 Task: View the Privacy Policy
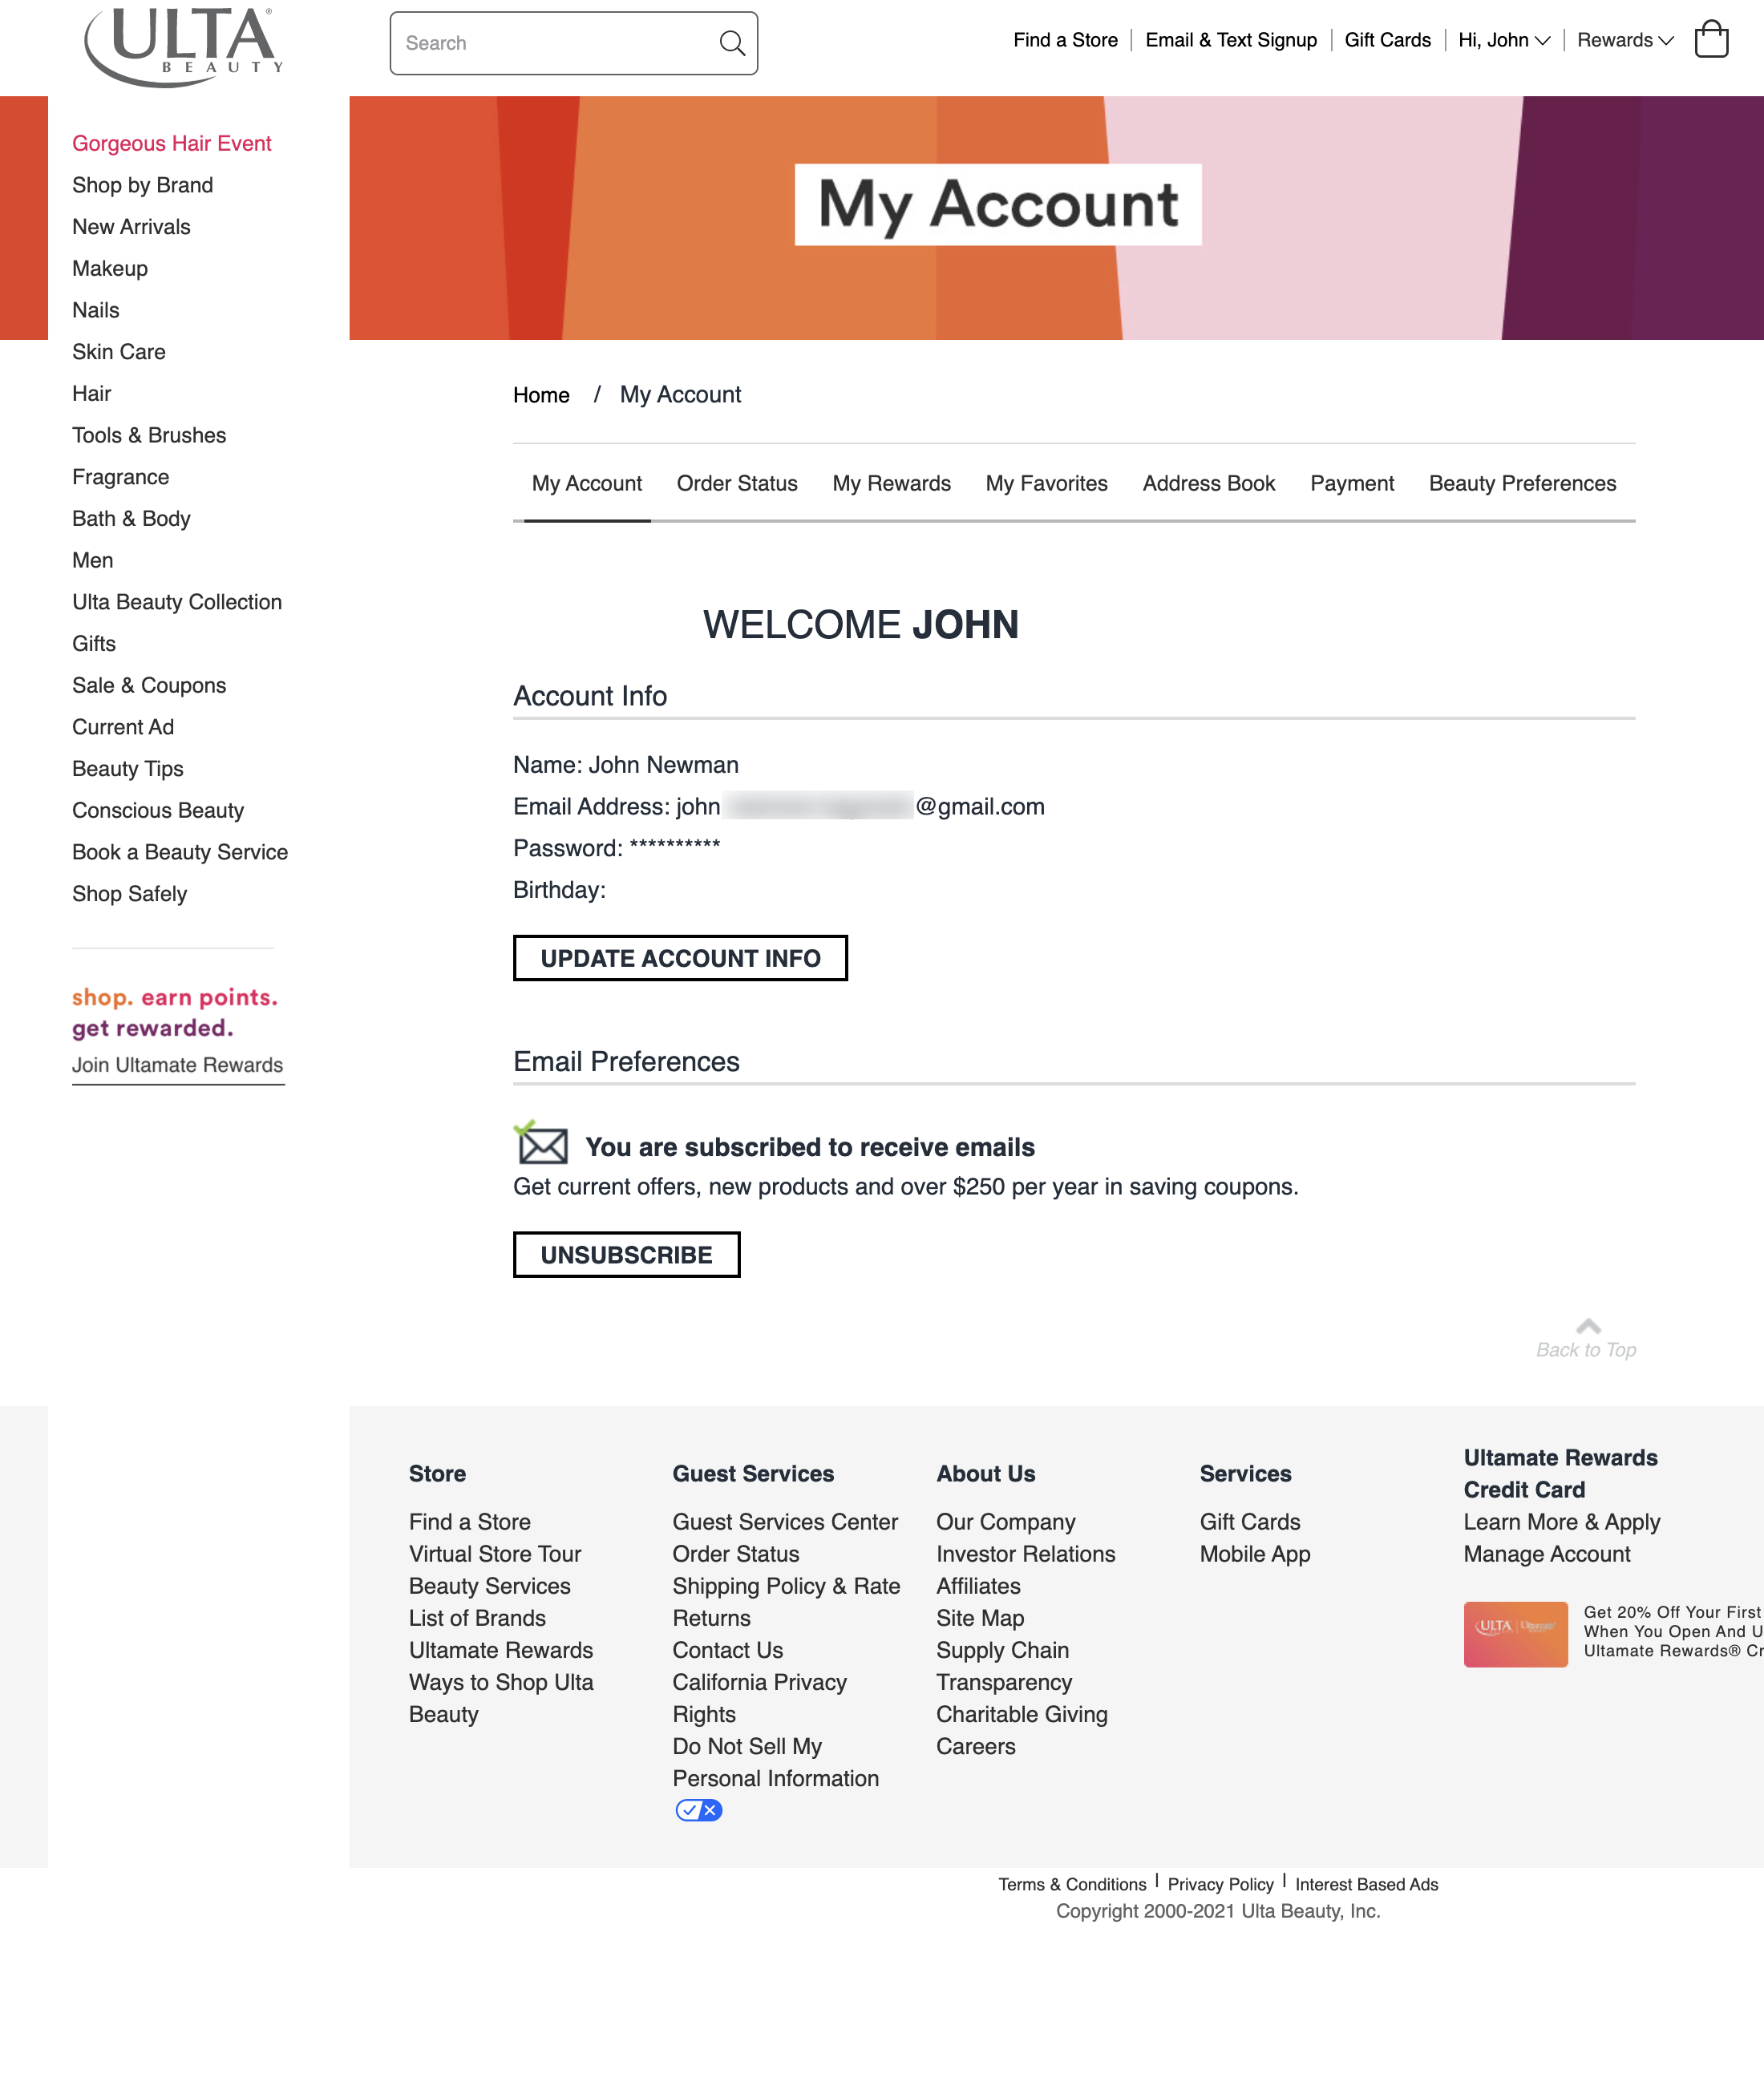[x=1220, y=1884]
